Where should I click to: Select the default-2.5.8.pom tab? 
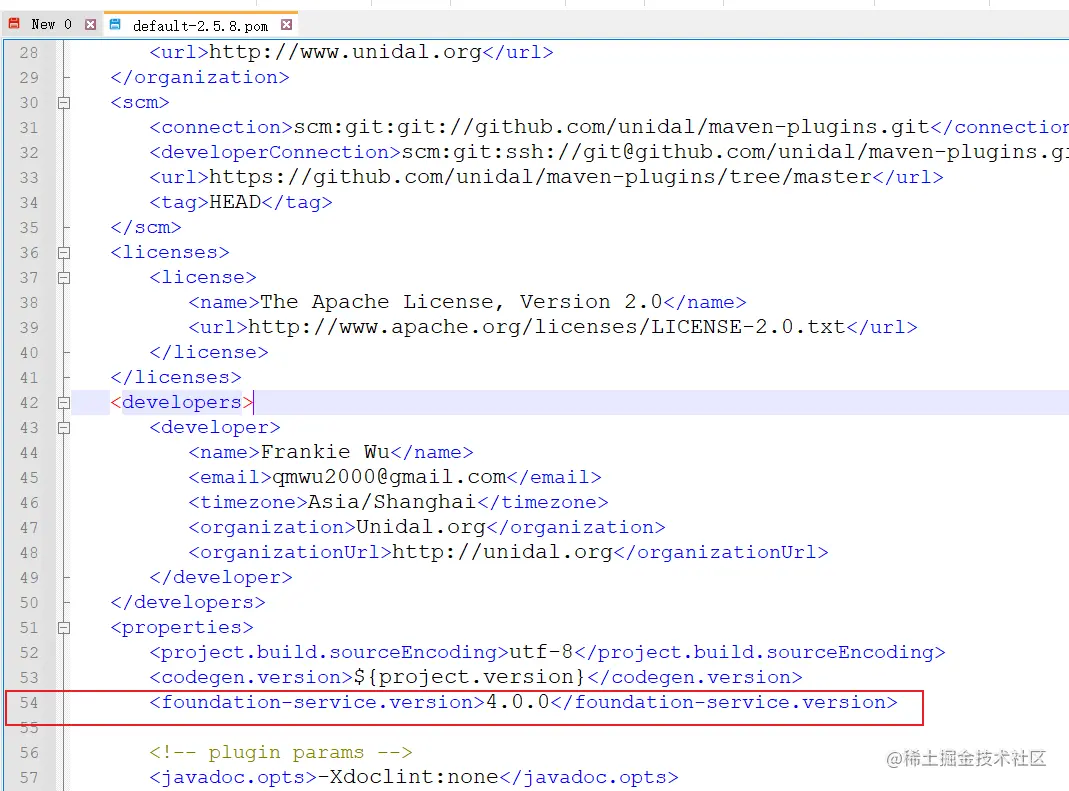point(200,25)
